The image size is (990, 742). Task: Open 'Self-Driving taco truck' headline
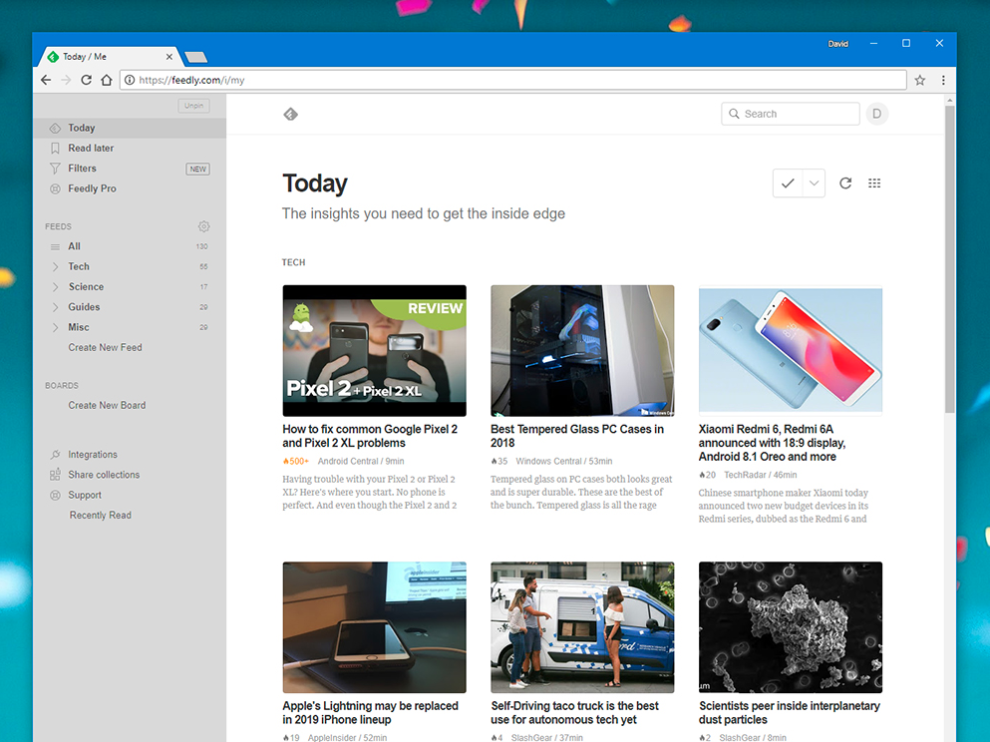[x=575, y=712]
